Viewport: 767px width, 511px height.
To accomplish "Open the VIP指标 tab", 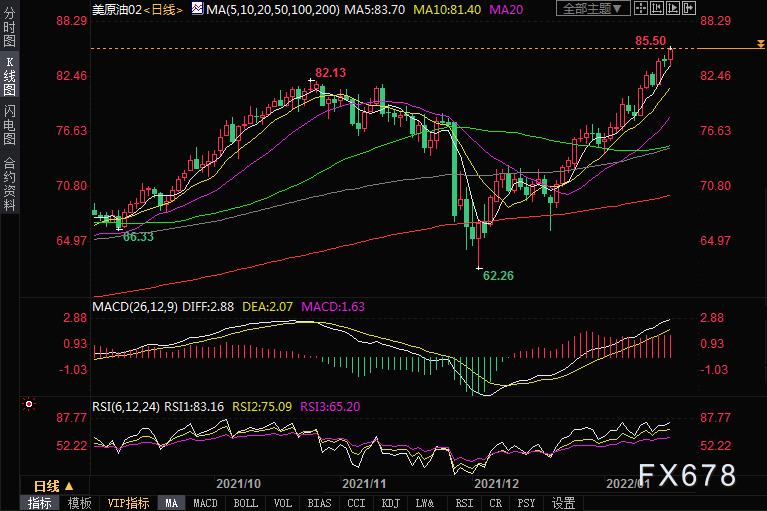I will point(129,503).
